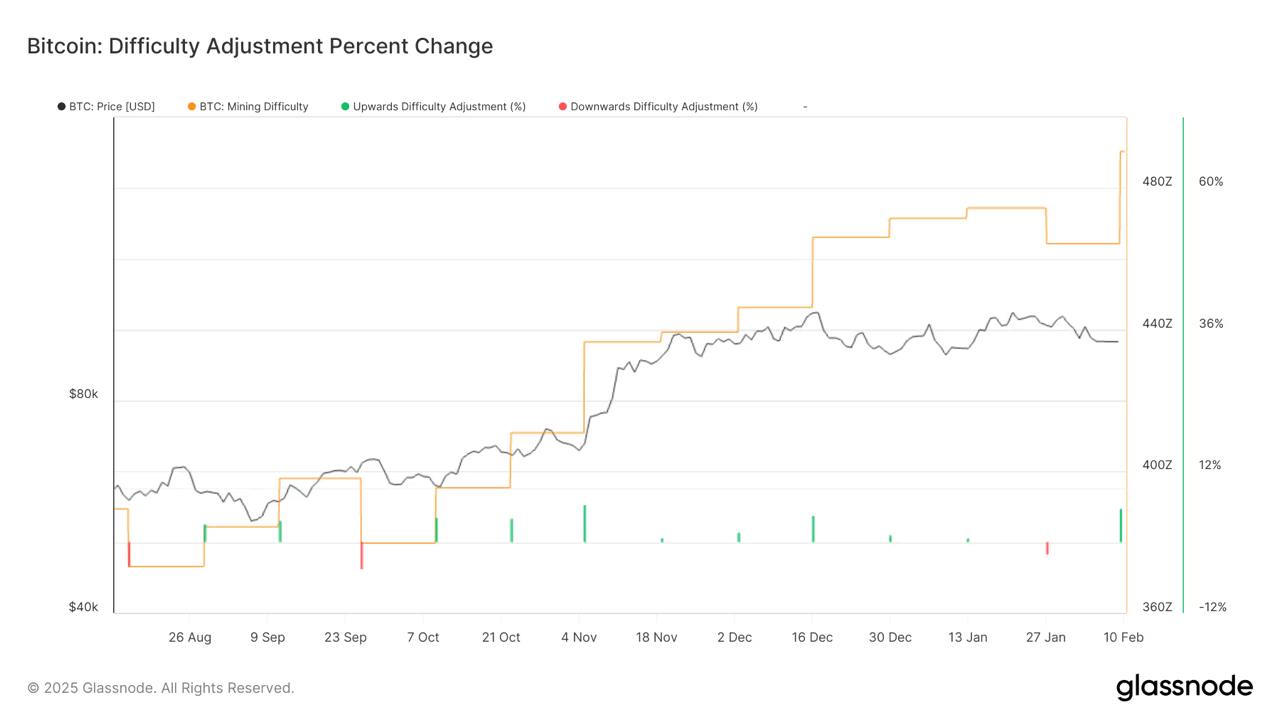Hide the Upwards Difficulty Adjustment (%) series label
1280x720 pixels.
tap(439, 106)
